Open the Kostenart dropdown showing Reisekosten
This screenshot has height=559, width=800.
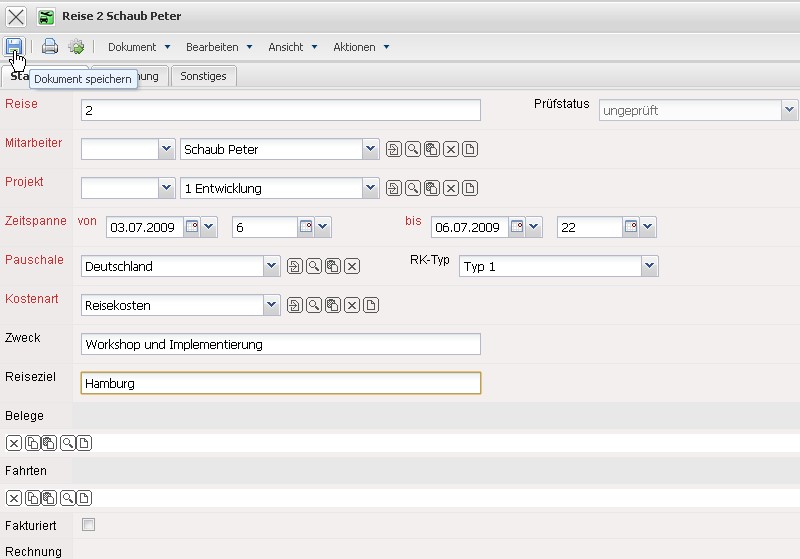[x=271, y=305]
